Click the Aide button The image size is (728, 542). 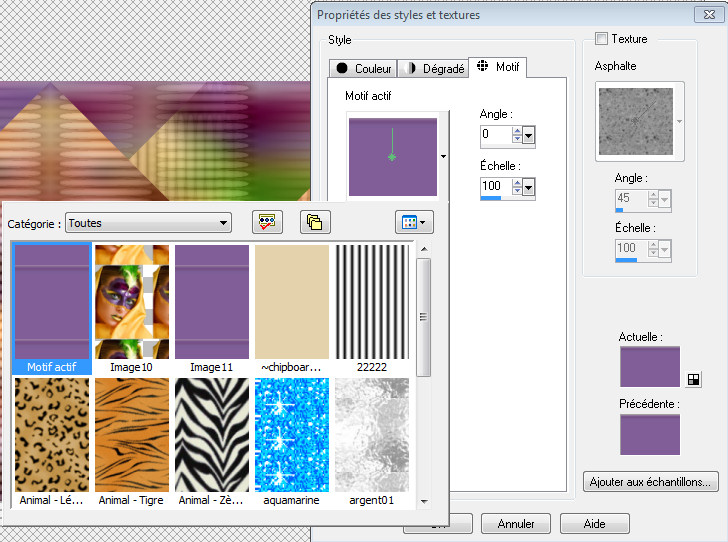click(x=594, y=523)
